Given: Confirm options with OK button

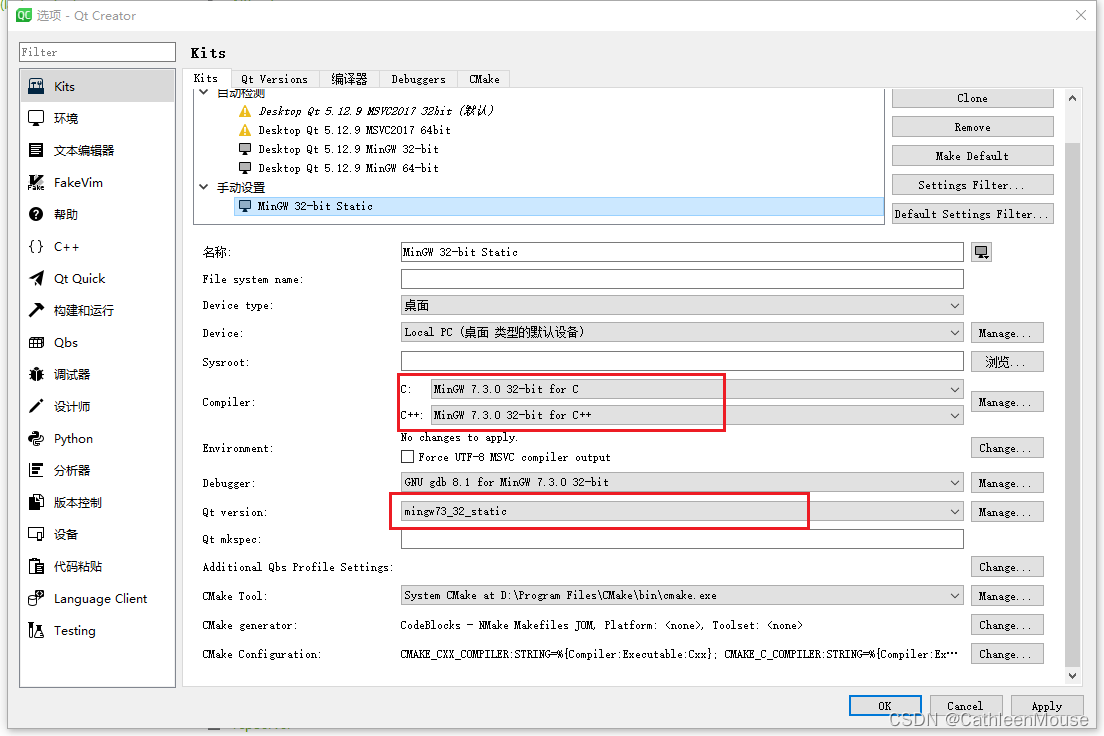Looking at the screenshot, I should [x=885, y=706].
